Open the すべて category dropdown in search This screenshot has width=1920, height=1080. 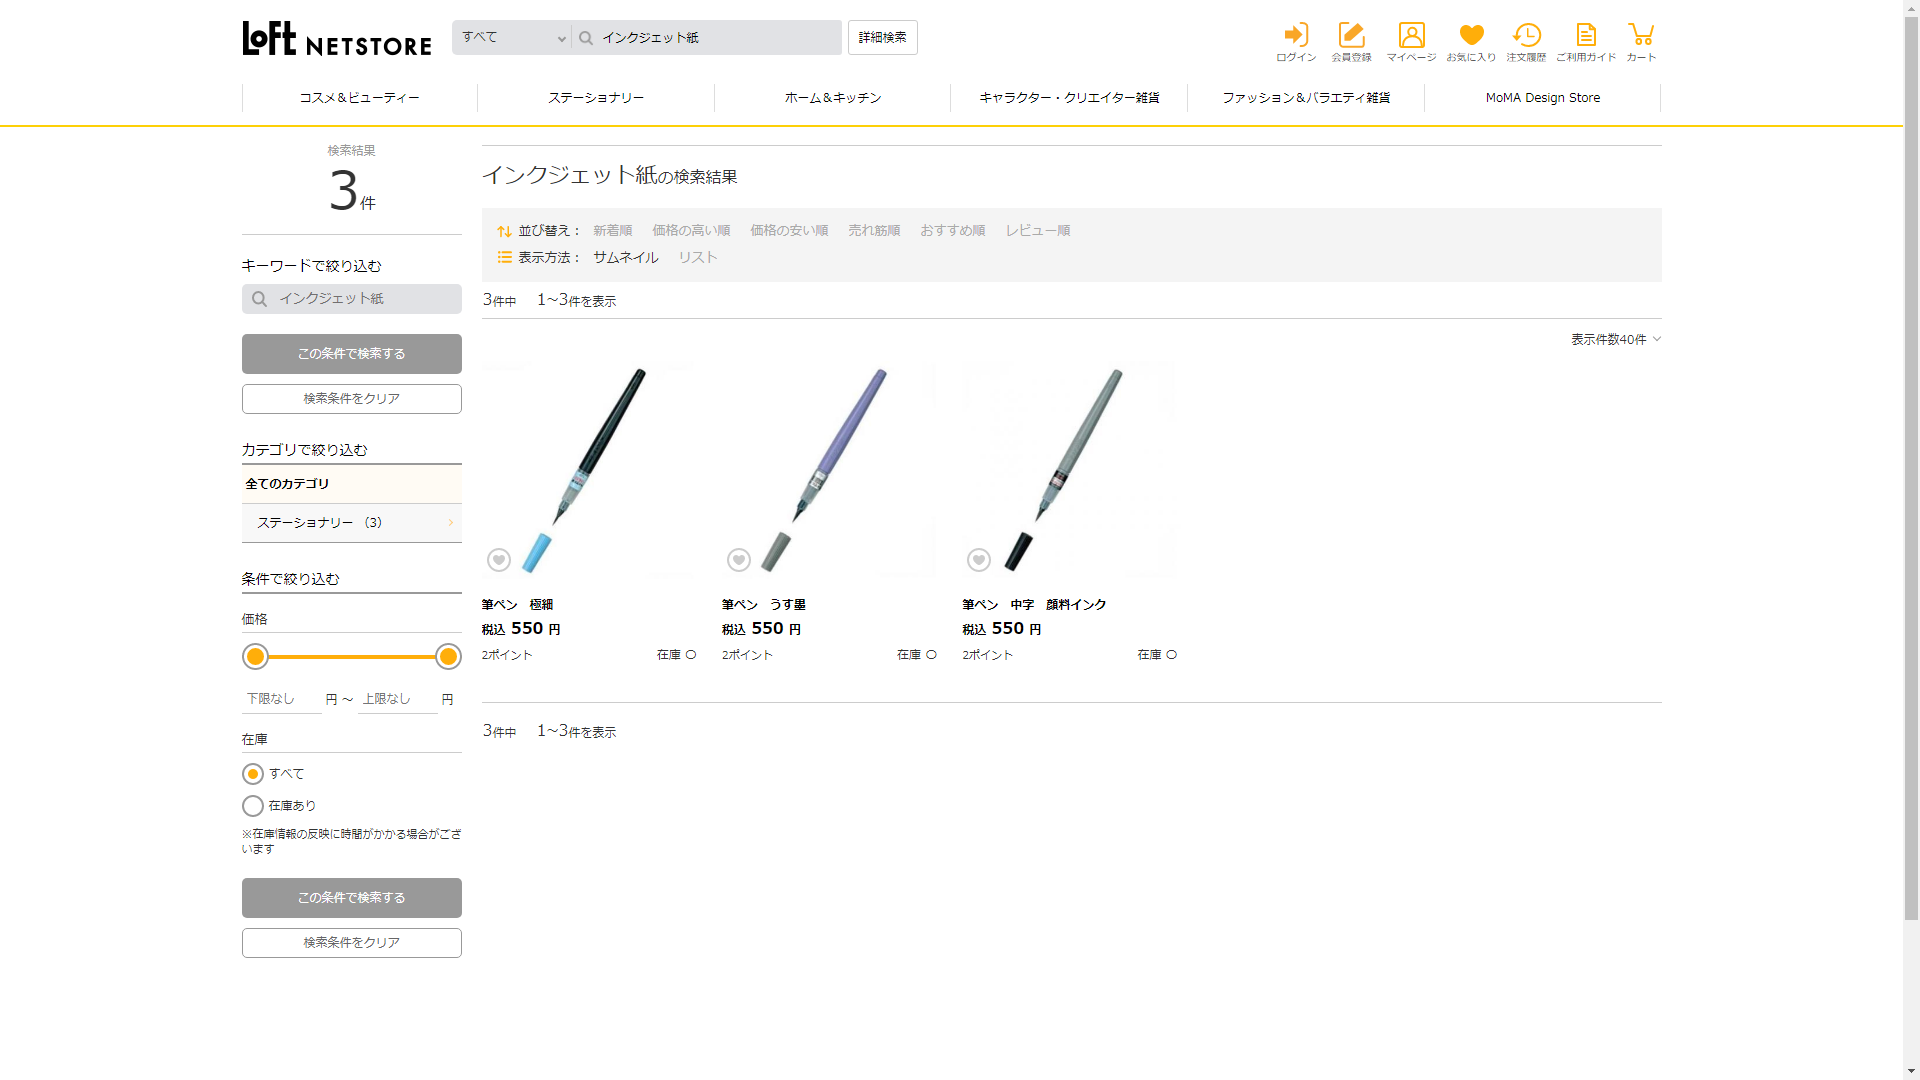pyautogui.click(x=513, y=38)
